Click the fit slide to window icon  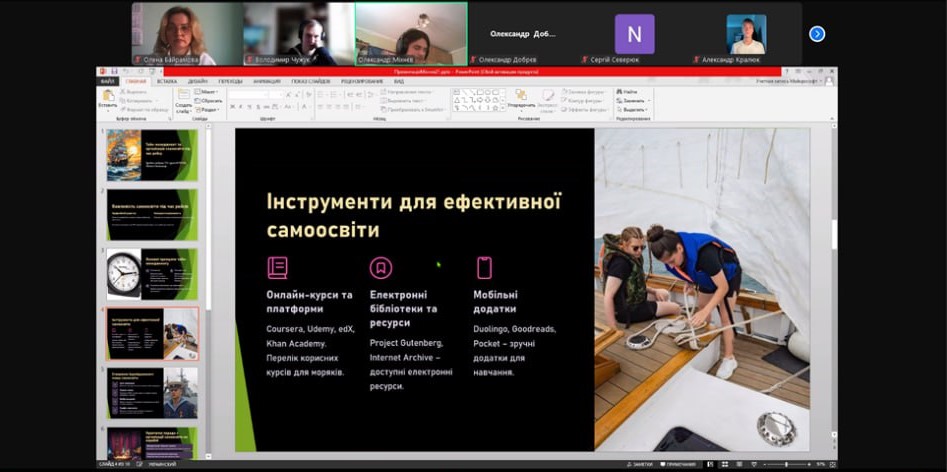[x=832, y=464]
